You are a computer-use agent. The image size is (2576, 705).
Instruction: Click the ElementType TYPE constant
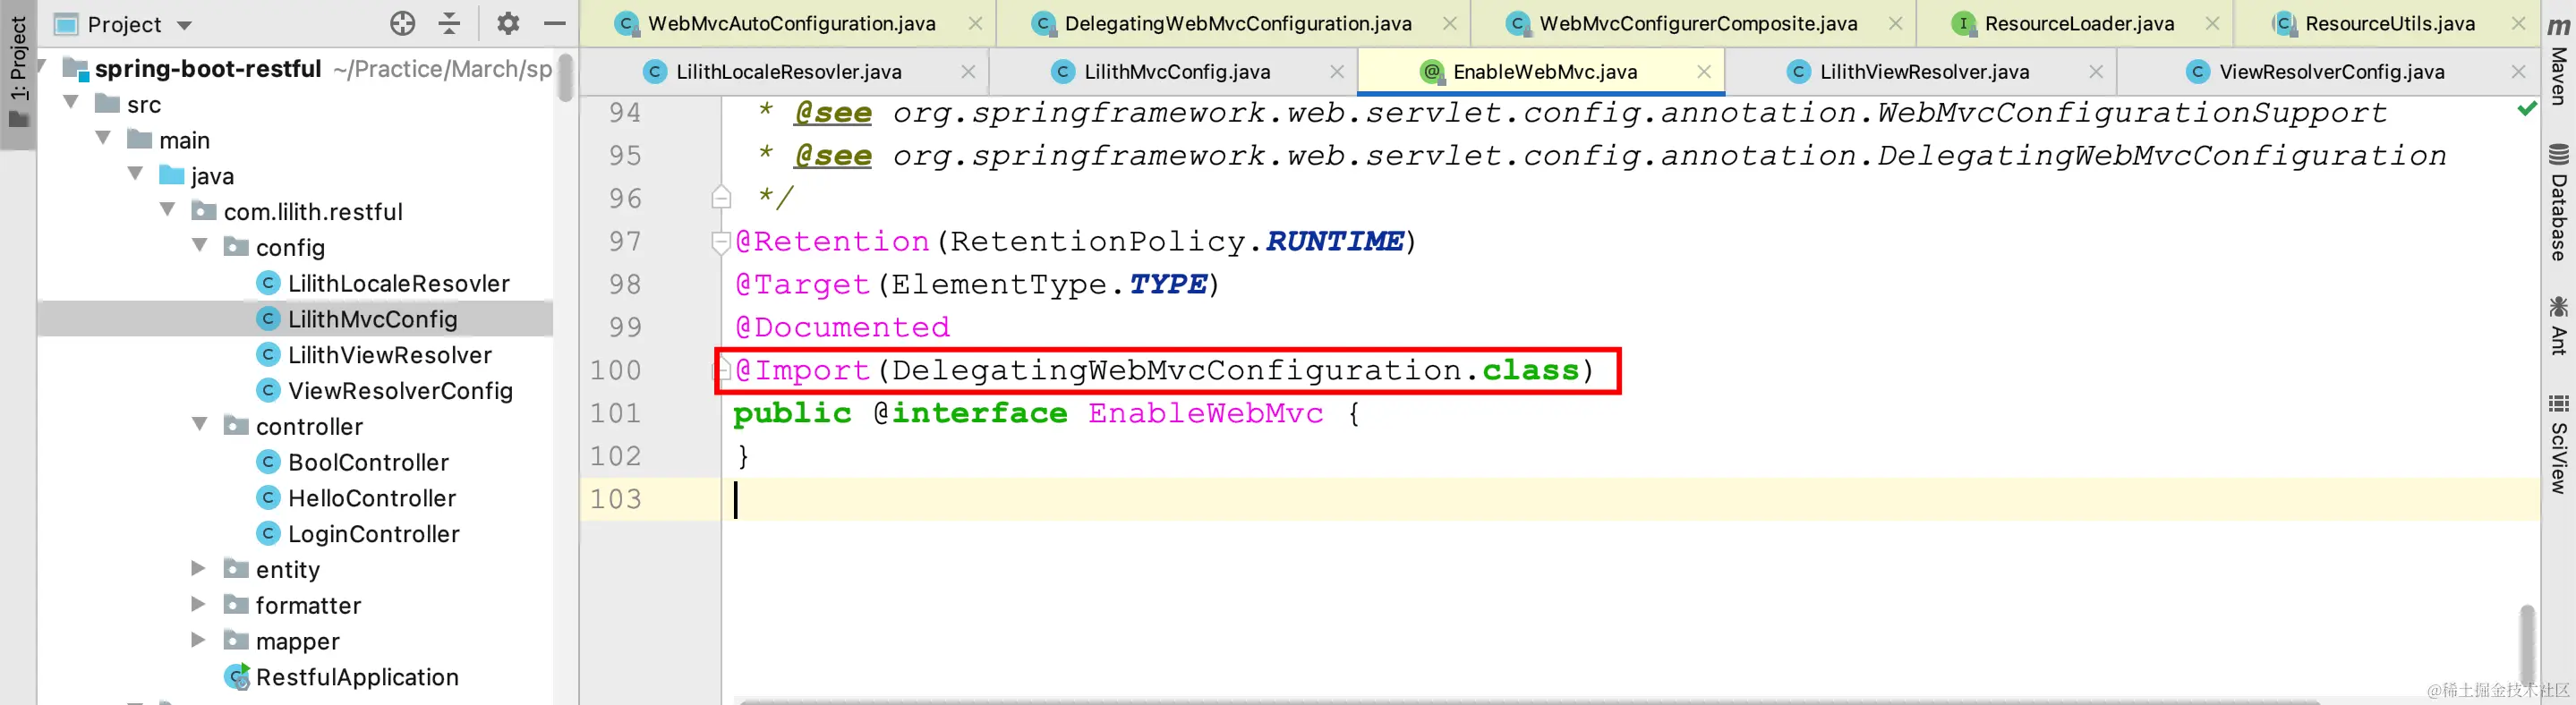tap(1167, 284)
